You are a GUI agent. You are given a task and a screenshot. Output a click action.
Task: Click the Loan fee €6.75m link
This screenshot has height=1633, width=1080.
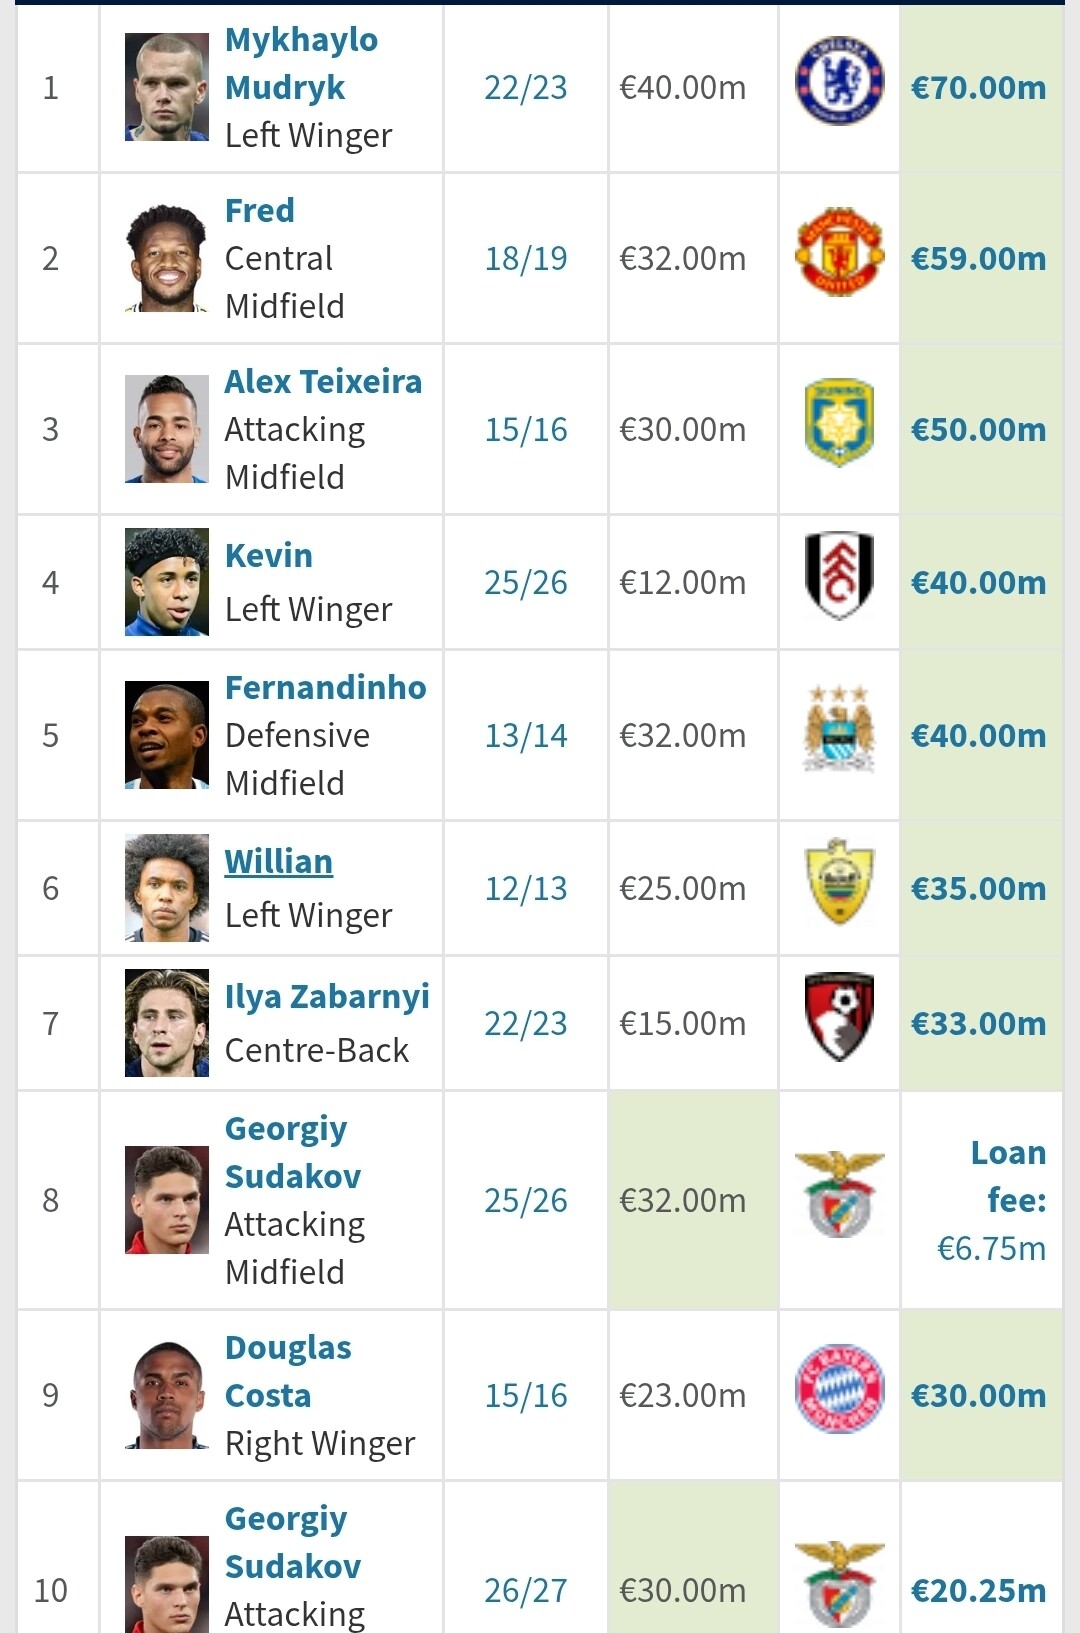(992, 1200)
